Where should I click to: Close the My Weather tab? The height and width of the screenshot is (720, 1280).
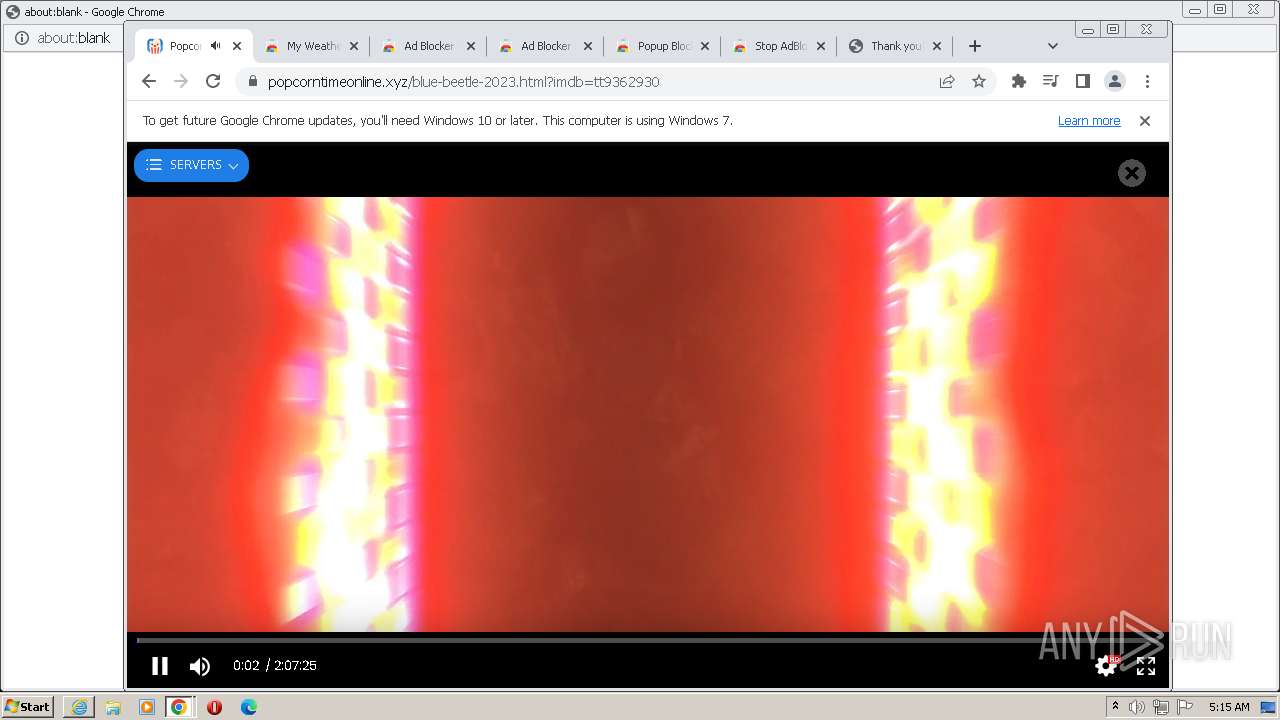click(x=354, y=46)
